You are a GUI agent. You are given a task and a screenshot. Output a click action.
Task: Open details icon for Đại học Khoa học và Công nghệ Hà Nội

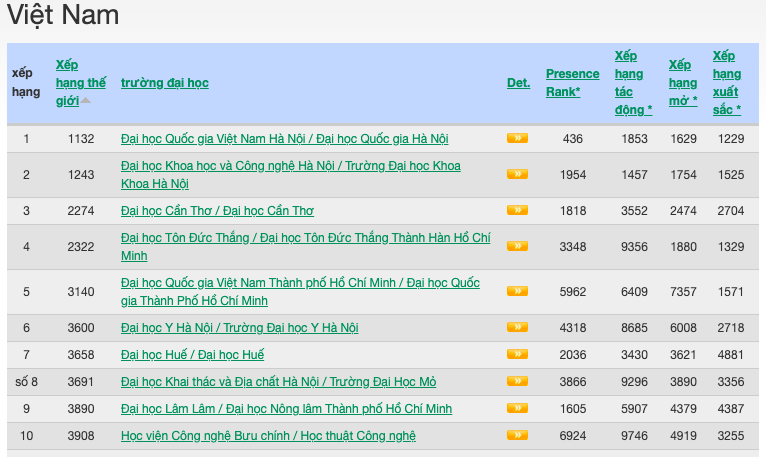[517, 174]
